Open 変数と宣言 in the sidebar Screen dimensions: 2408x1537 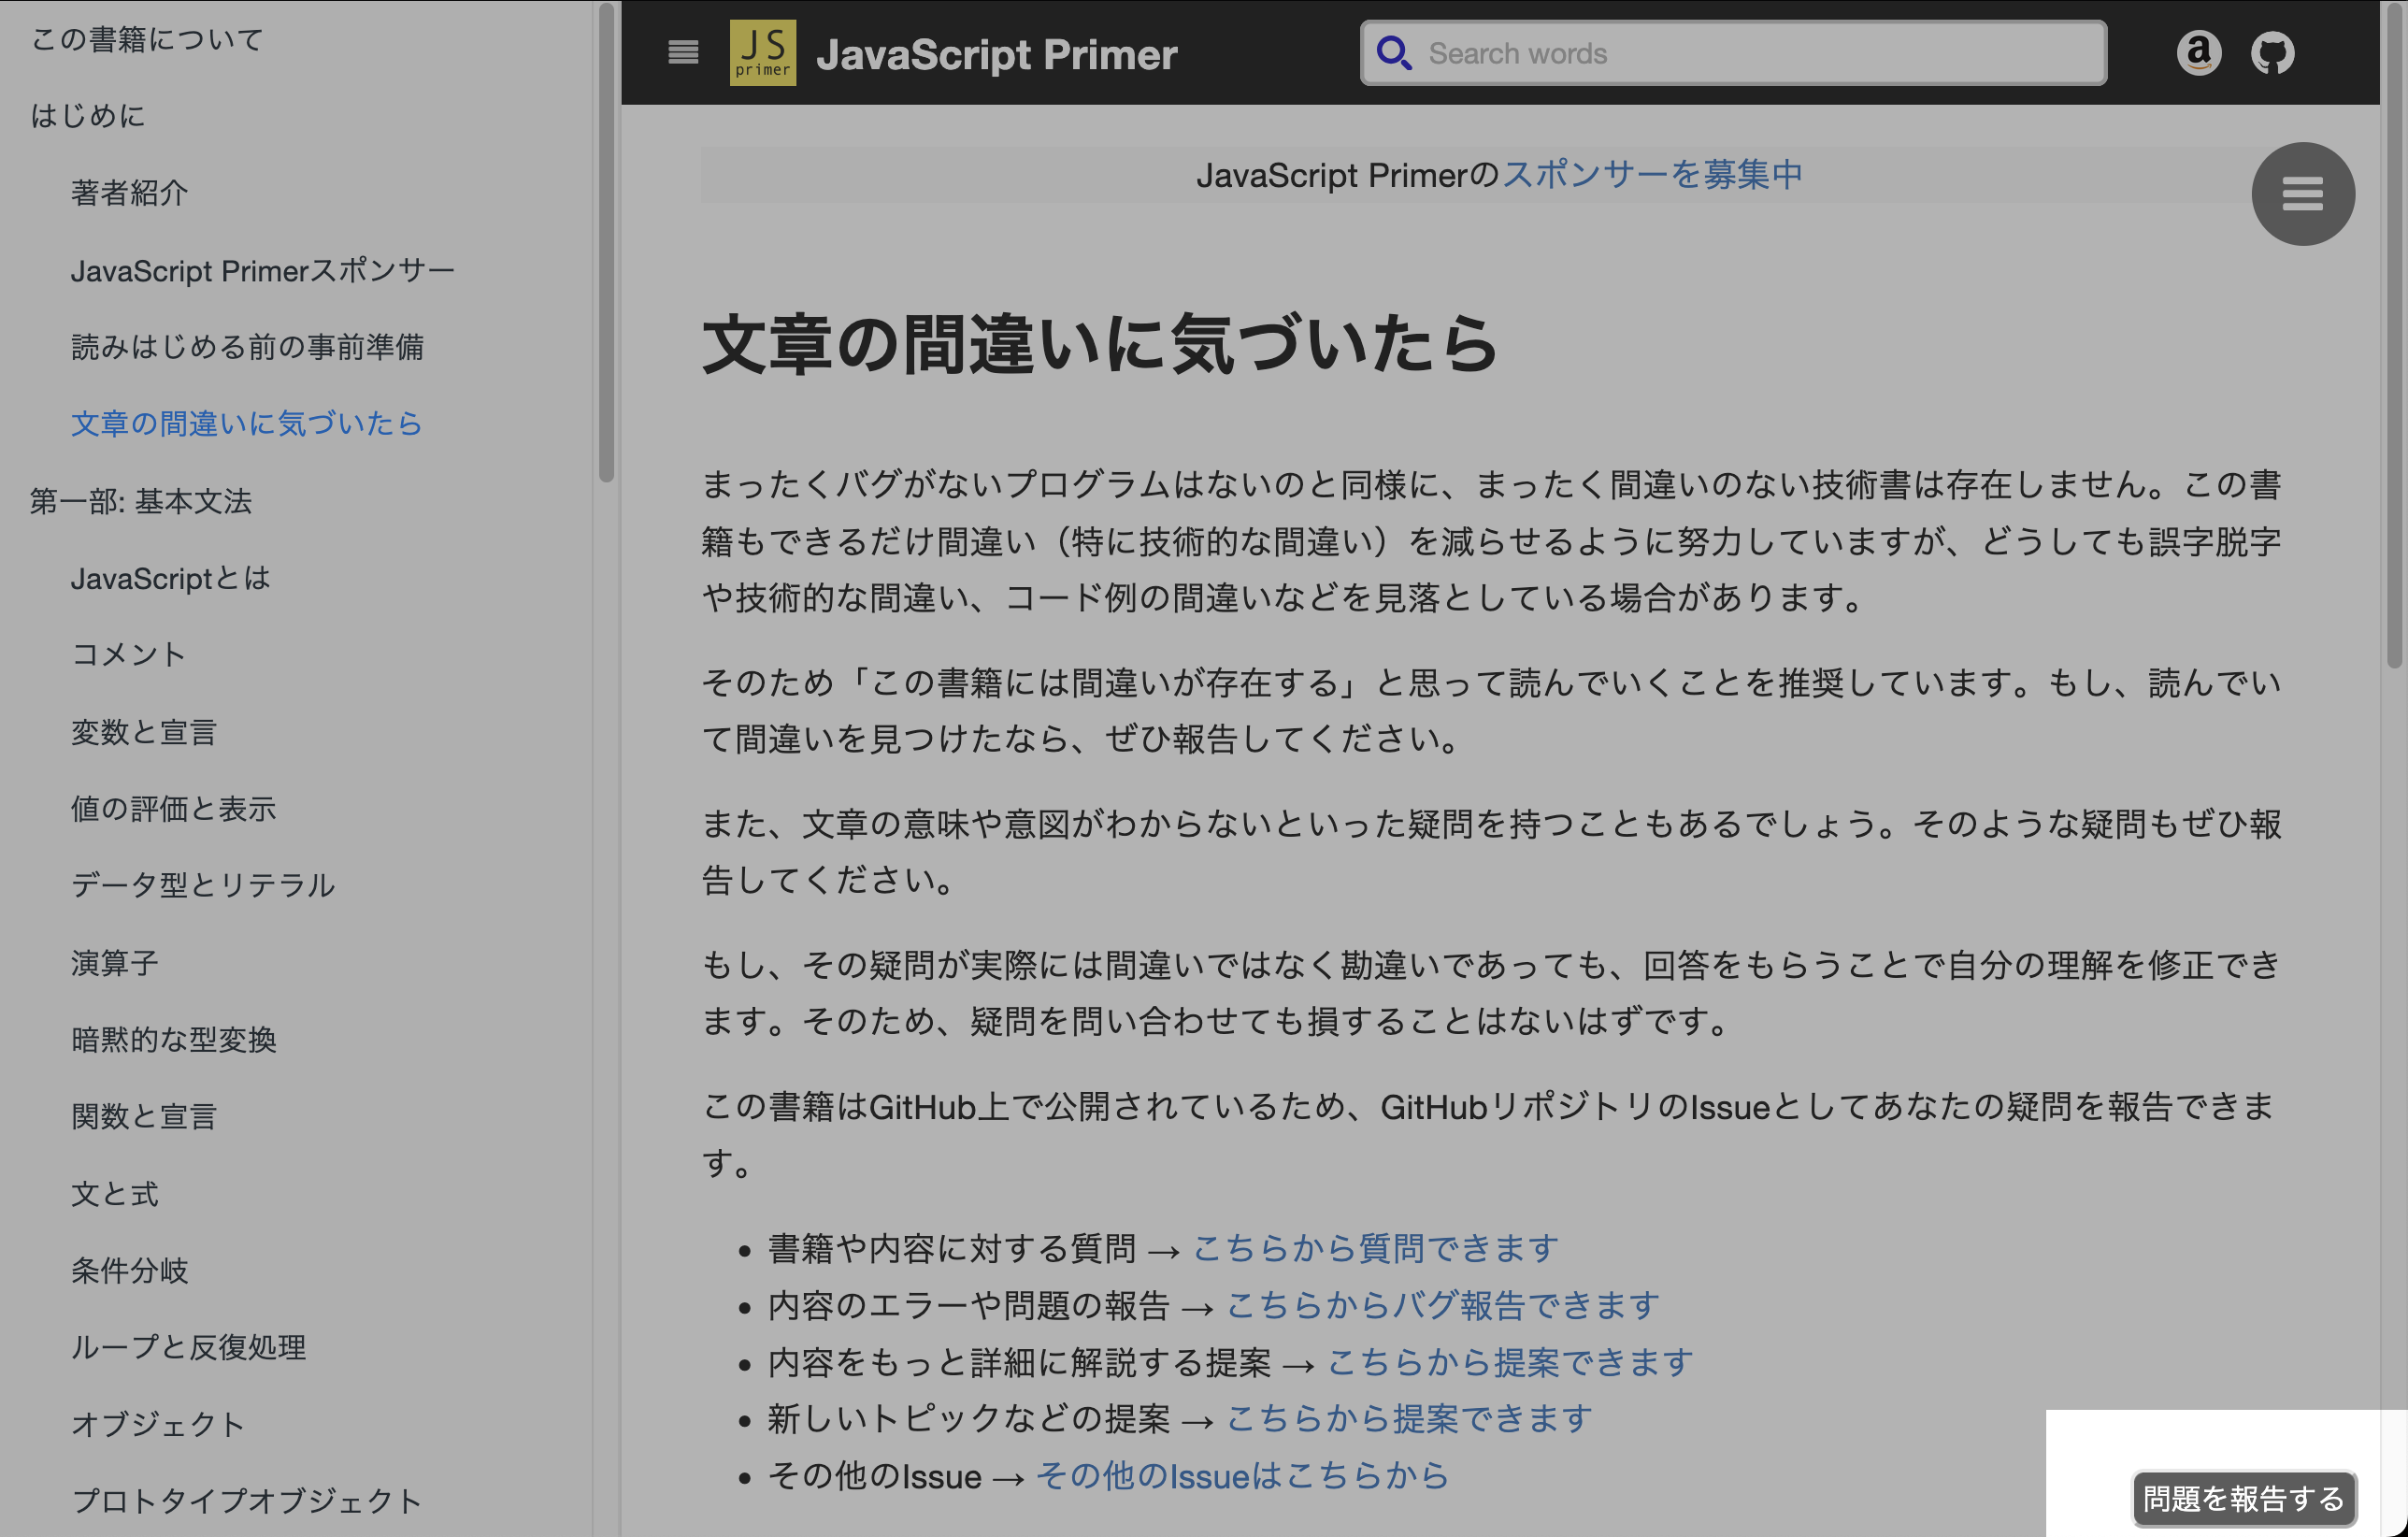click(x=144, y=732)
